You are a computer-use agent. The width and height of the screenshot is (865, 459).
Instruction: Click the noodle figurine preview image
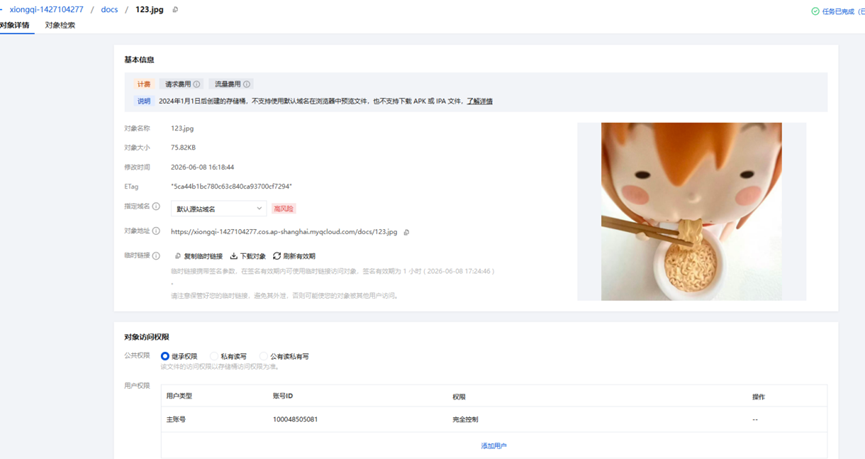(691, 211)
